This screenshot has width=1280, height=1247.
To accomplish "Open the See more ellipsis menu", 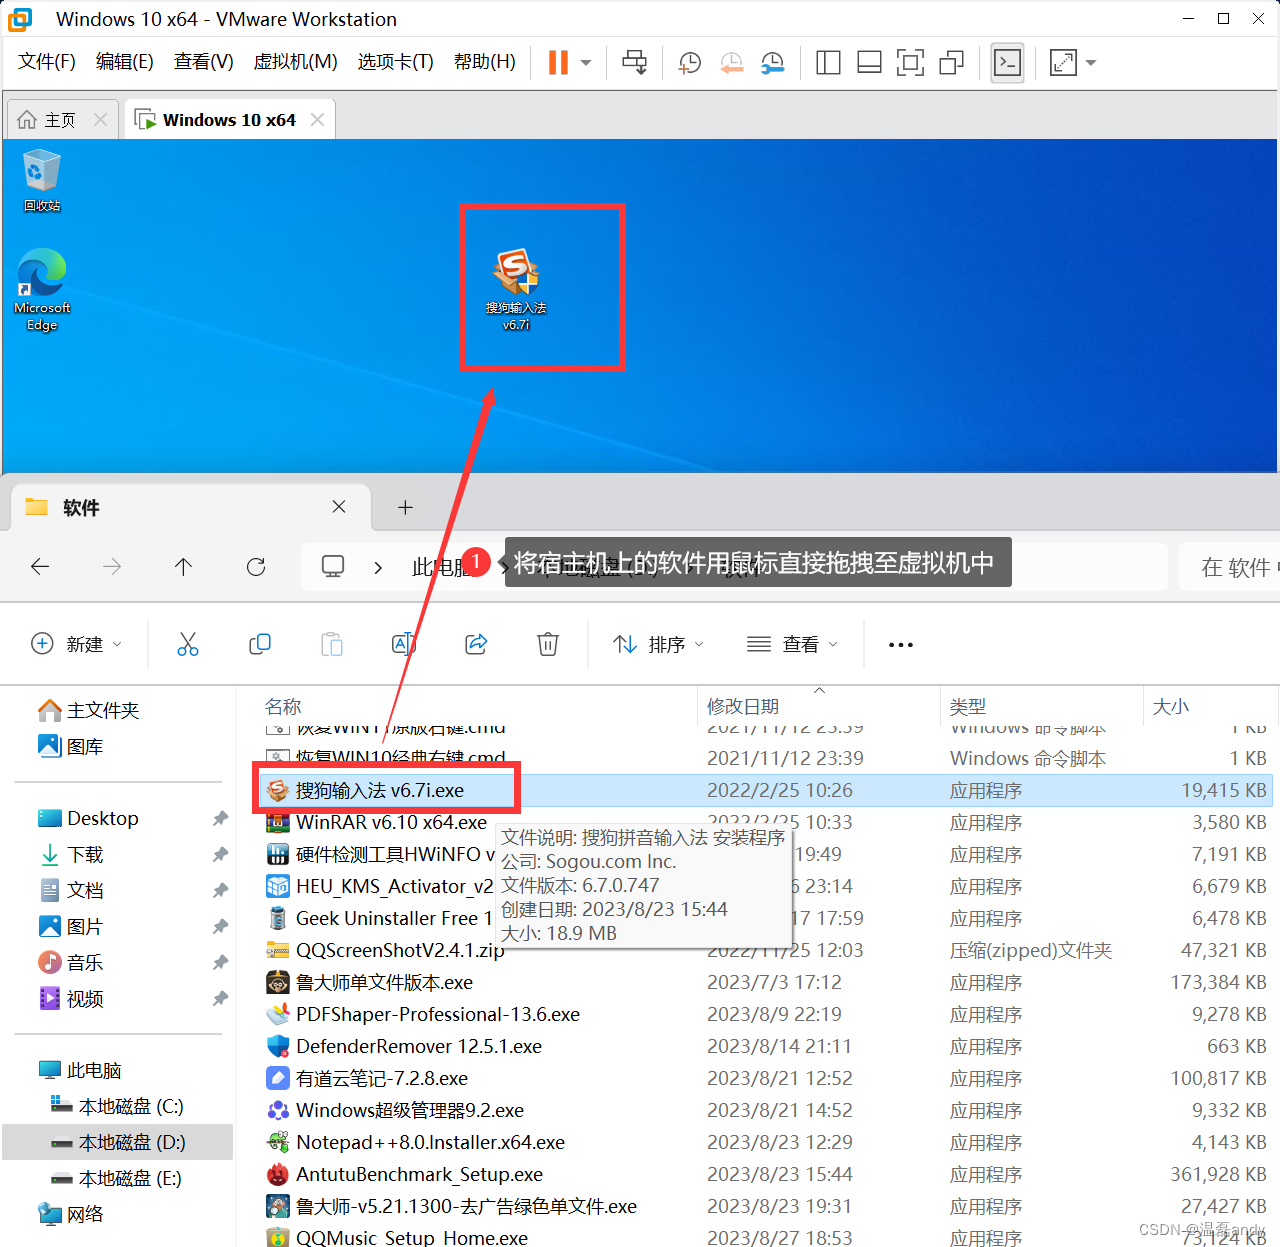I will 901,644.
